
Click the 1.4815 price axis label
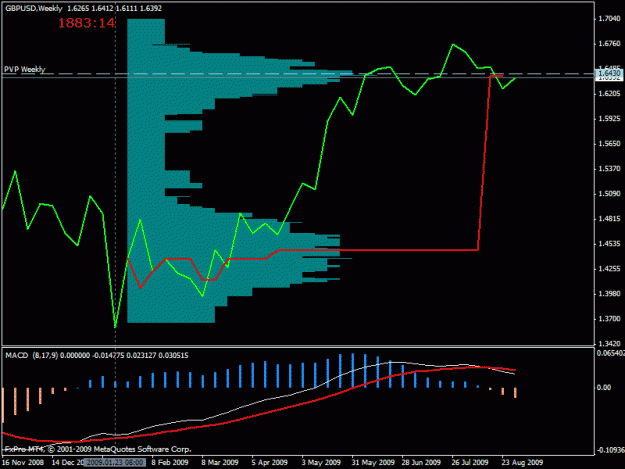coord(609,218)
